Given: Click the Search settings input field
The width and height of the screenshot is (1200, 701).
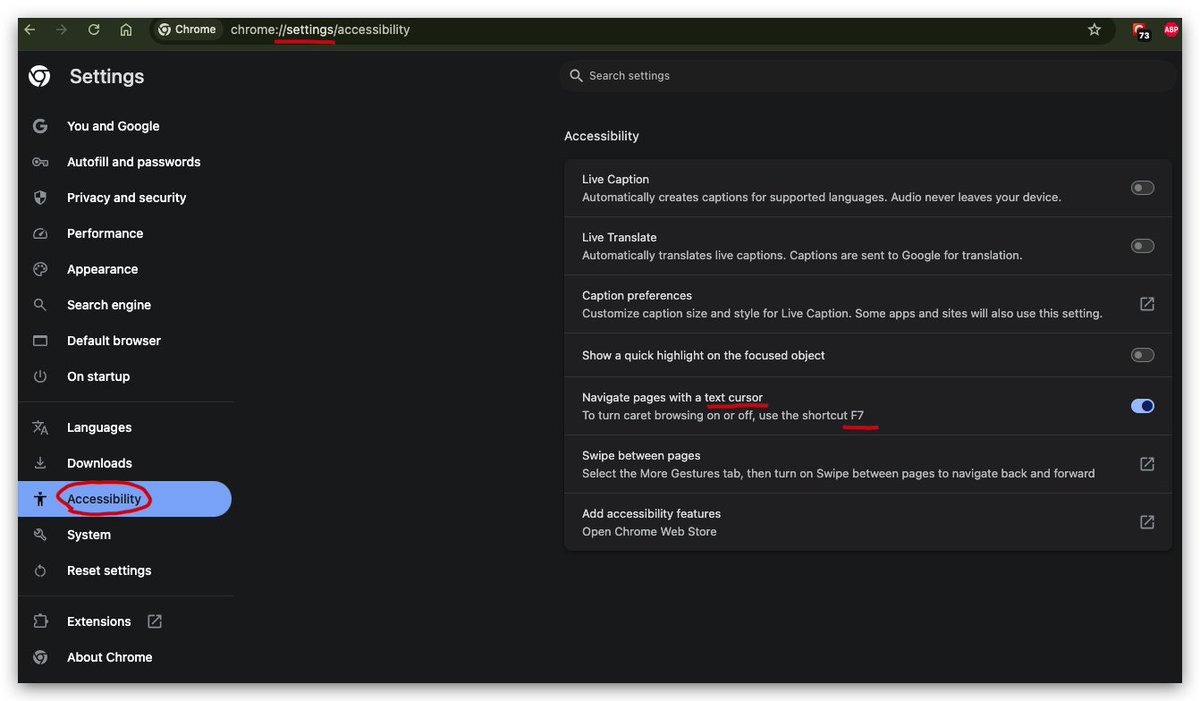Looking at the screenshot, I should click(x=866, y=75).
